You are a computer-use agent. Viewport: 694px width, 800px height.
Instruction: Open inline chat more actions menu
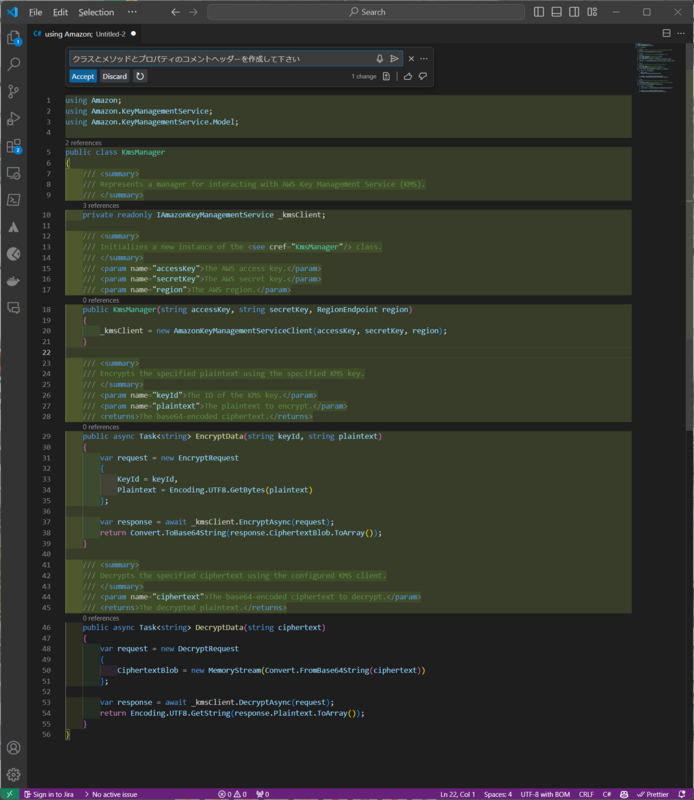424,59
